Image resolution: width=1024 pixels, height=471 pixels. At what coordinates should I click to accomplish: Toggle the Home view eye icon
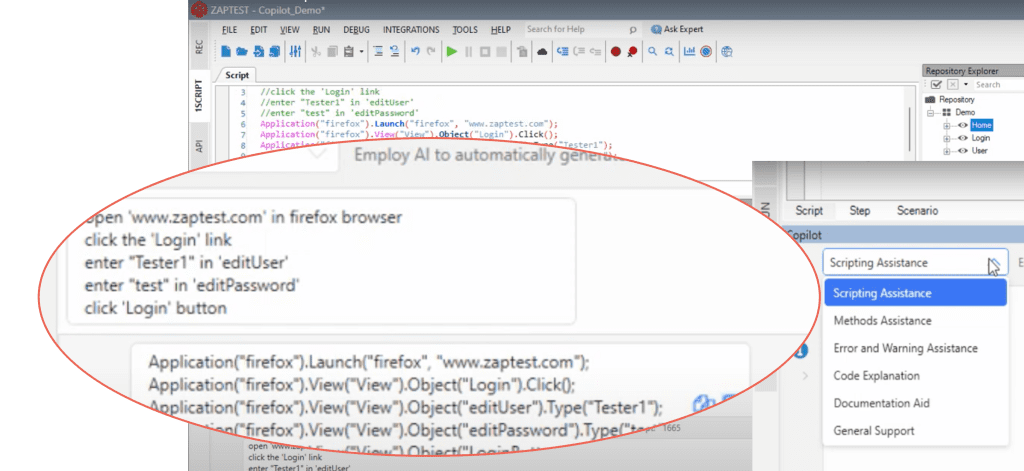(963, 125)
